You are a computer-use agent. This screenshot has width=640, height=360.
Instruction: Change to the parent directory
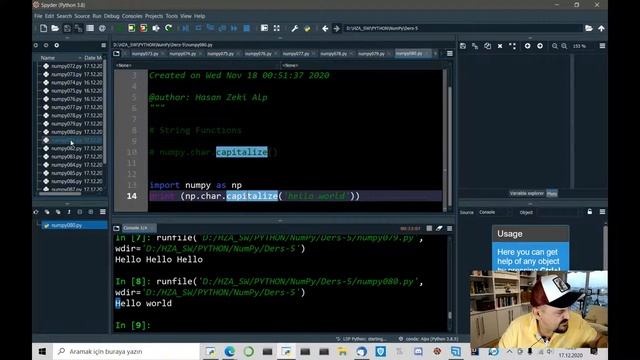[x=601, y=28]
